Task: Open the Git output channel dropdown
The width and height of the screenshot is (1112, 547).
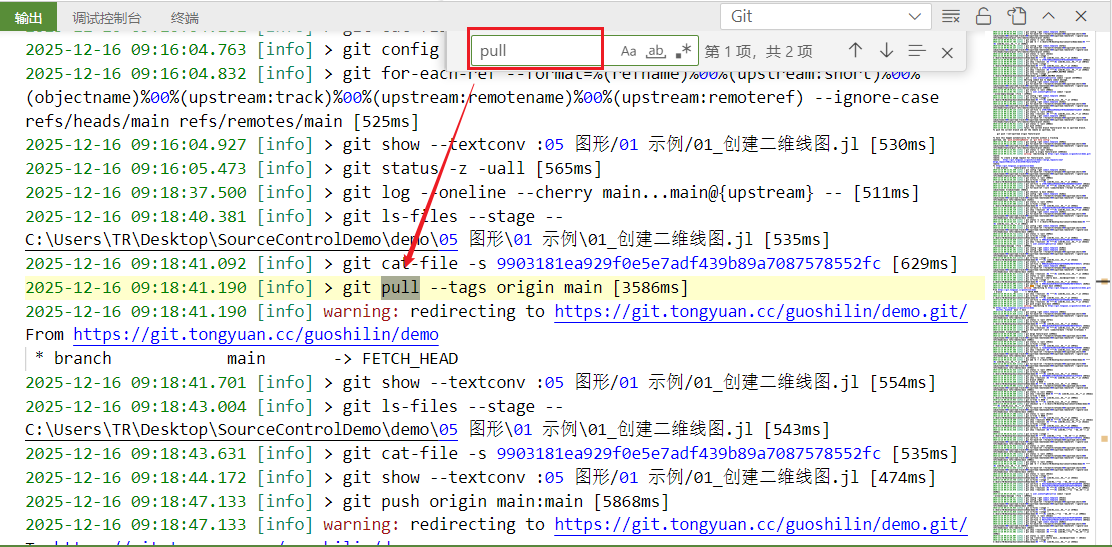Action: [826, 16]
